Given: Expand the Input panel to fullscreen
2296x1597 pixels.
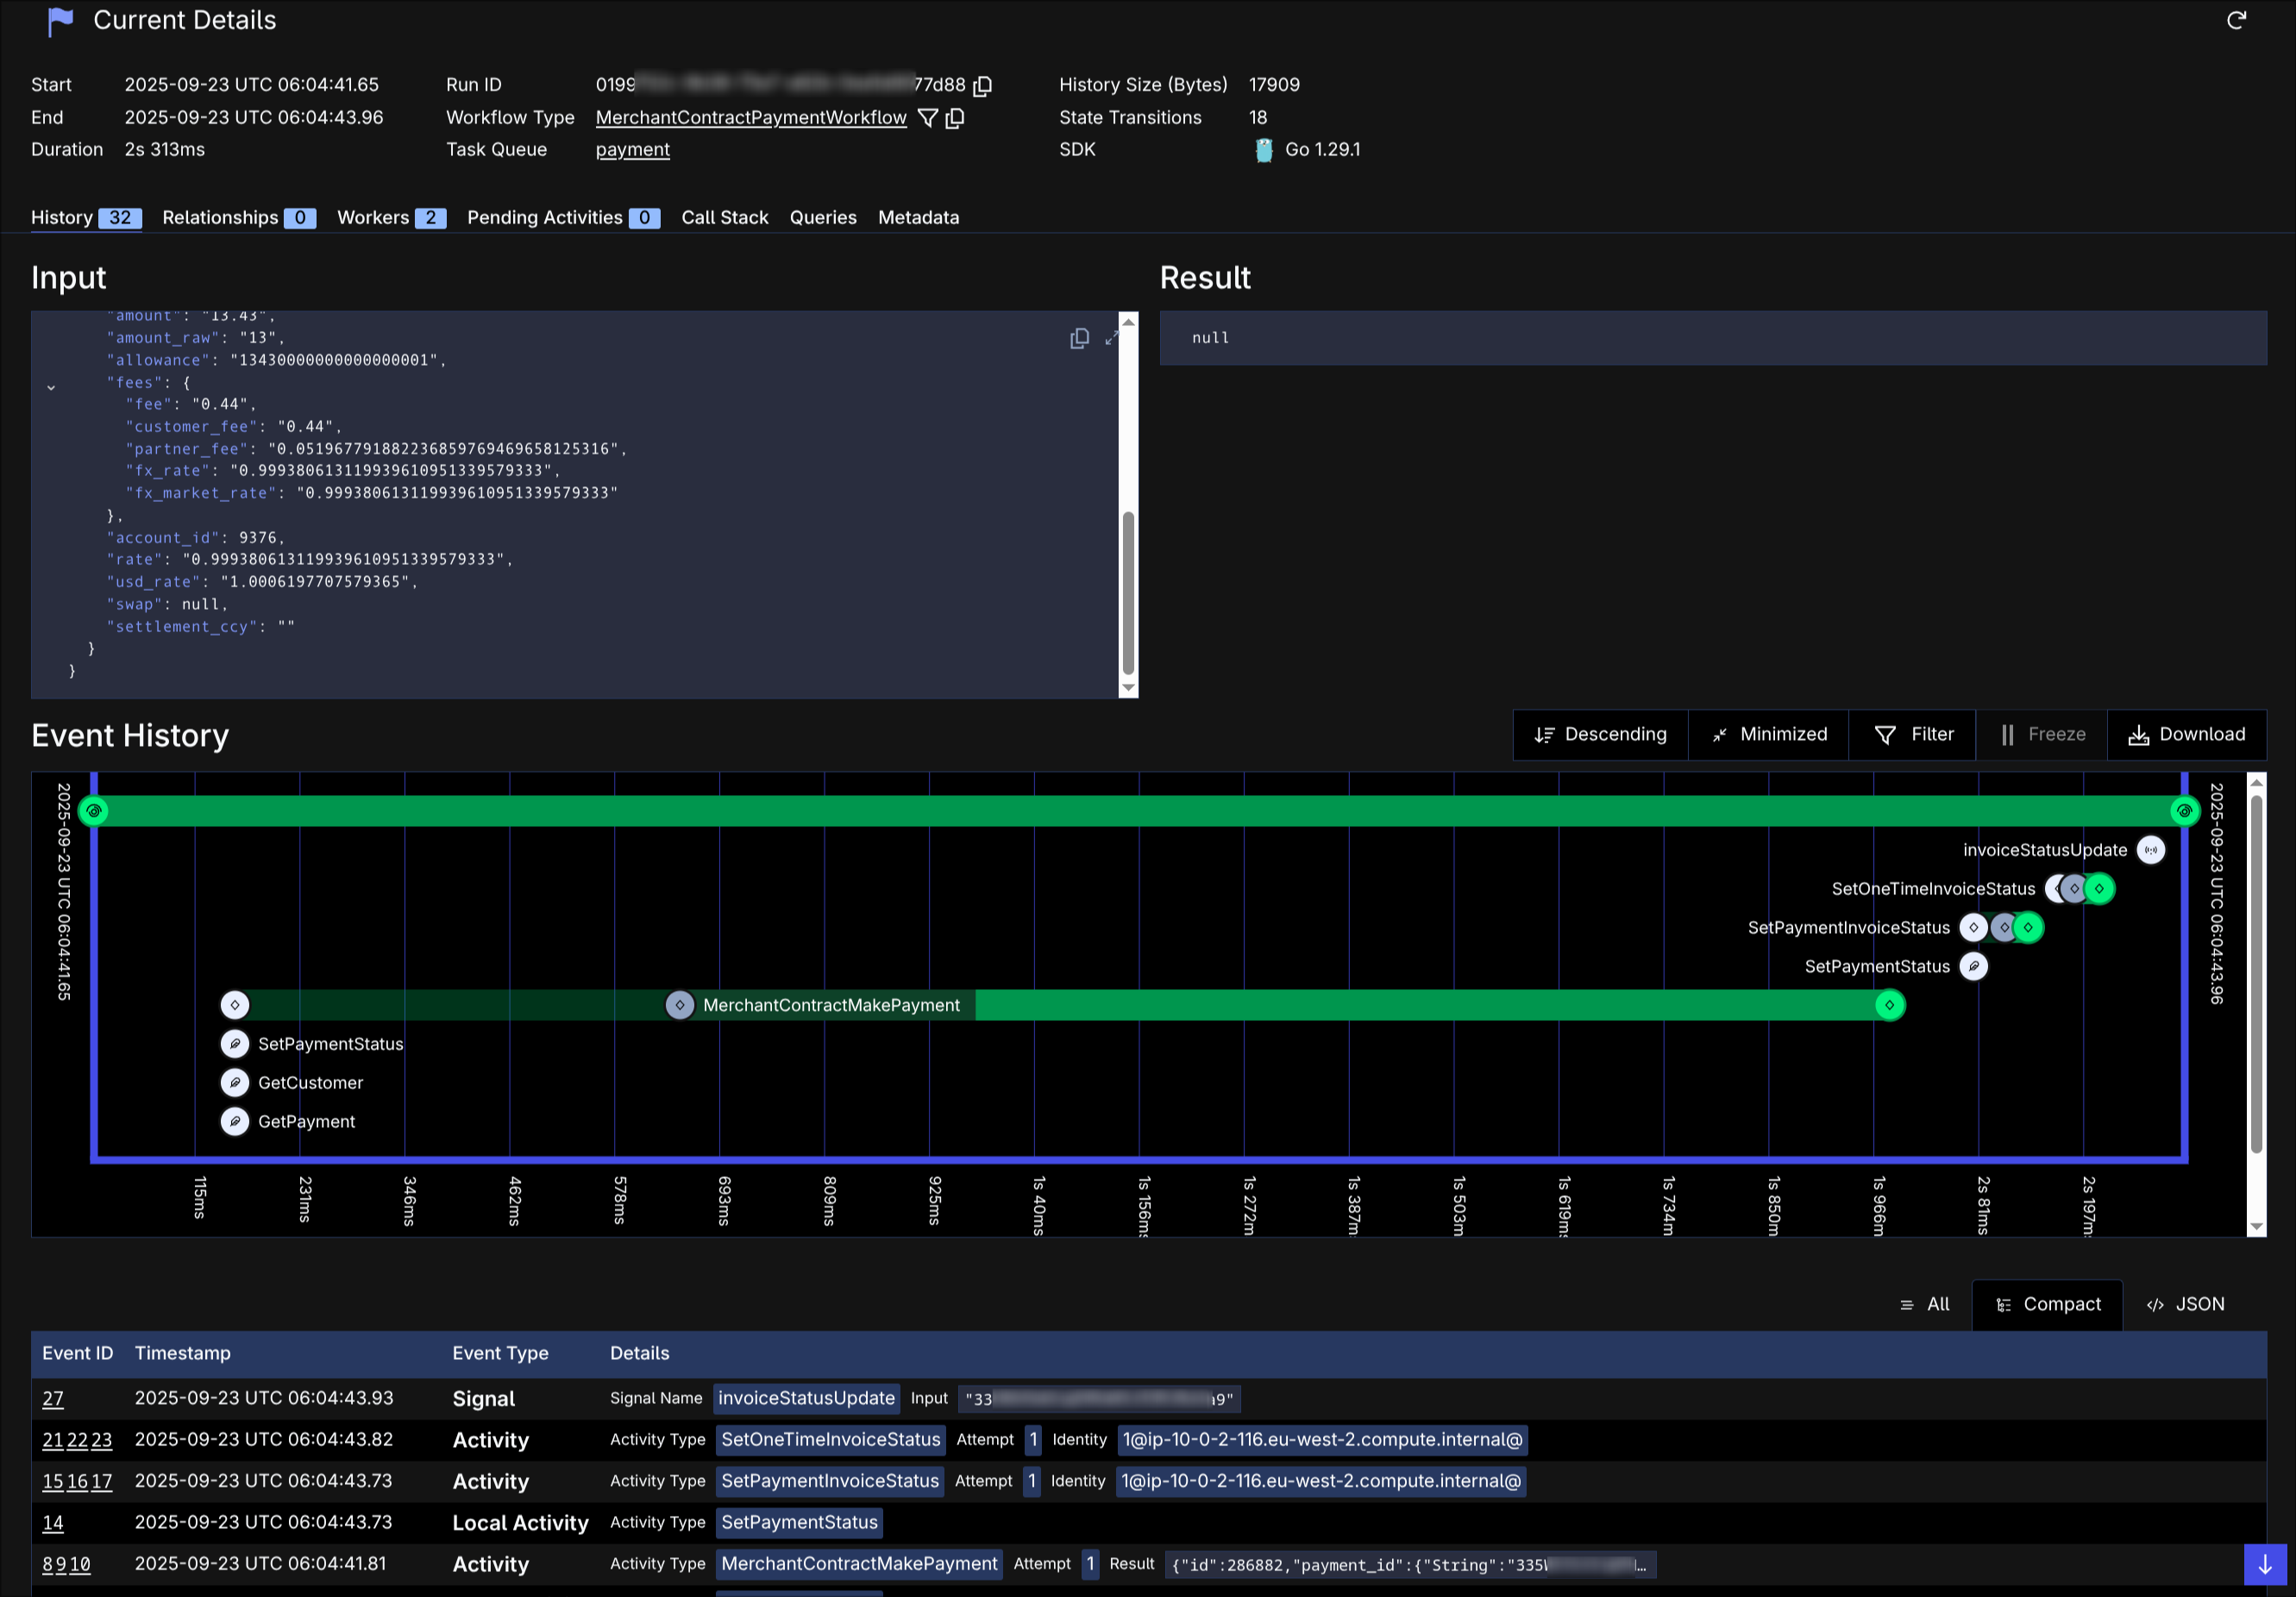Looking at the screenshot, I should click(1111, 339).
